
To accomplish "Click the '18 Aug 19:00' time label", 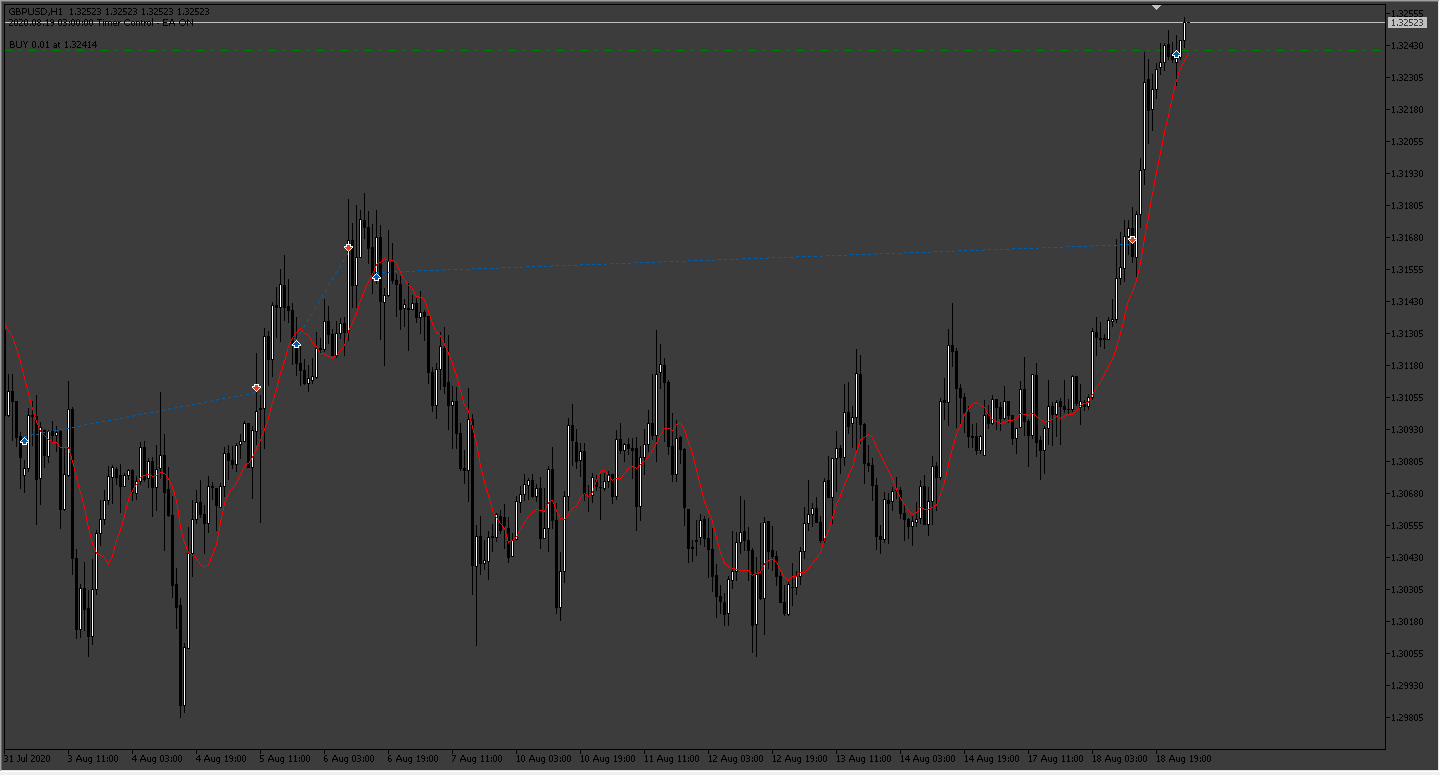I will click(x=1184, y=759).
